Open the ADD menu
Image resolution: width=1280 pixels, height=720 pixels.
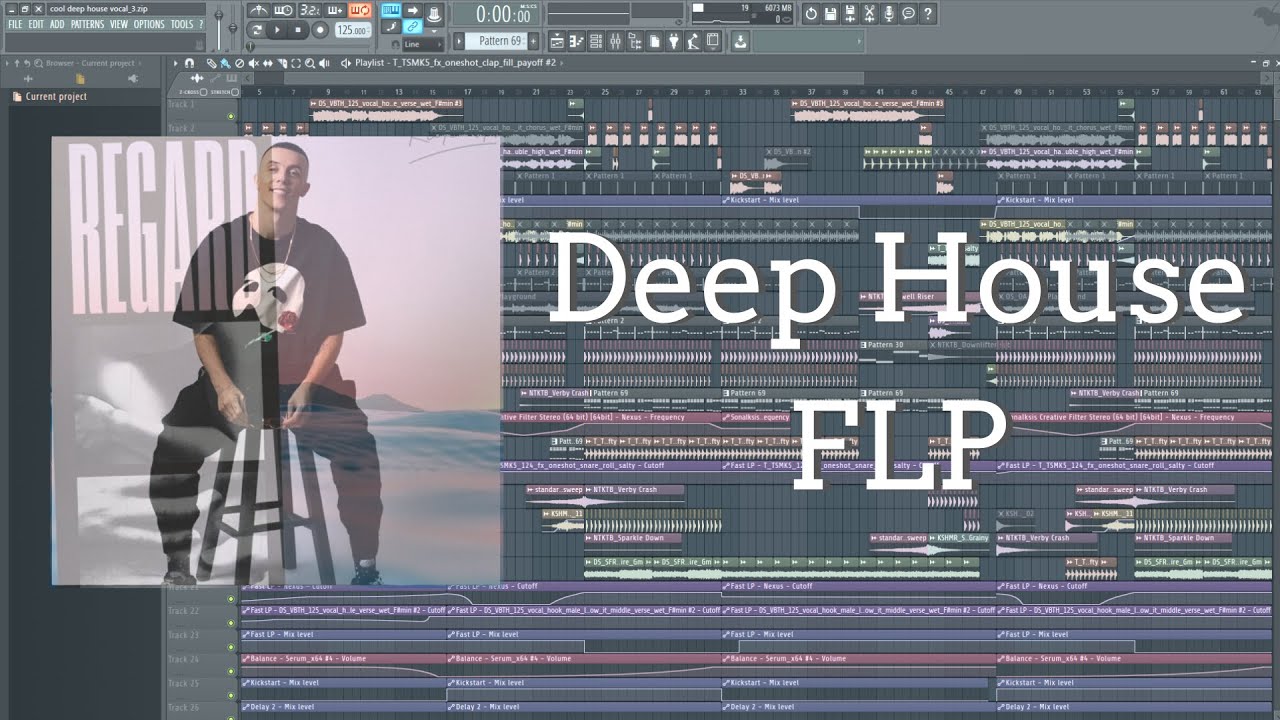57,24
